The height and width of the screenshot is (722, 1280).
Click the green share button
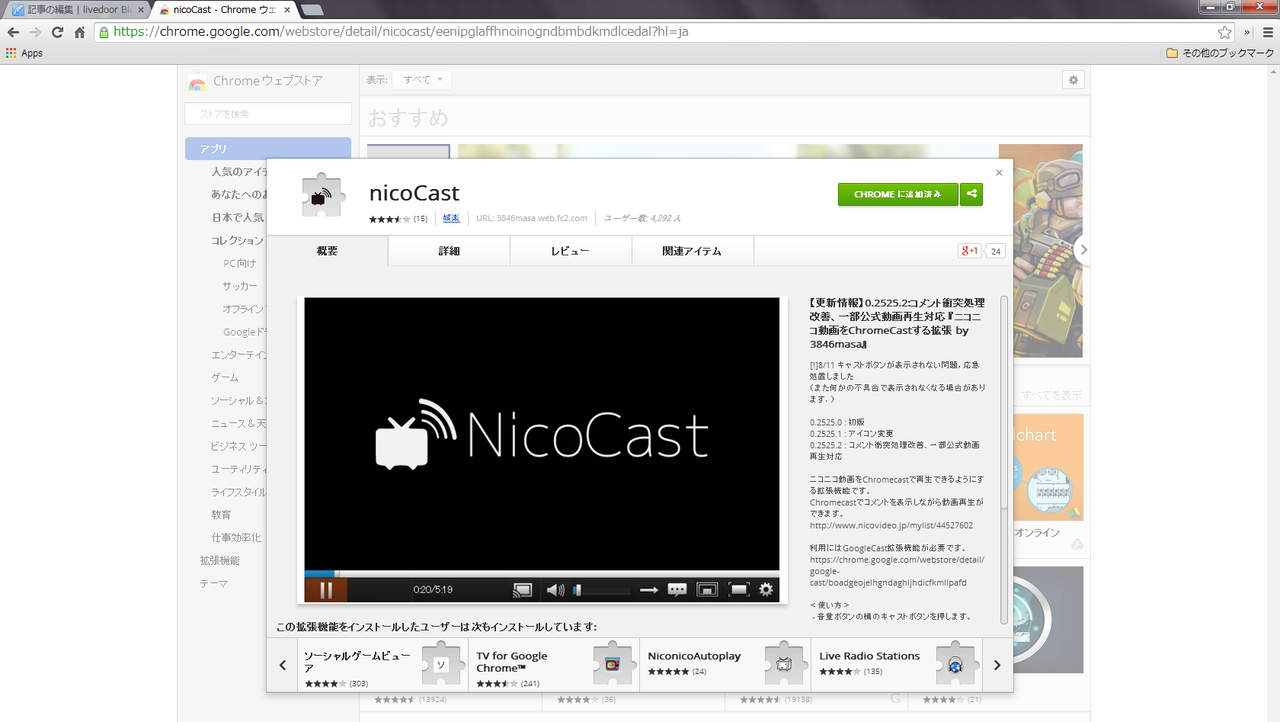coord(971,194)
